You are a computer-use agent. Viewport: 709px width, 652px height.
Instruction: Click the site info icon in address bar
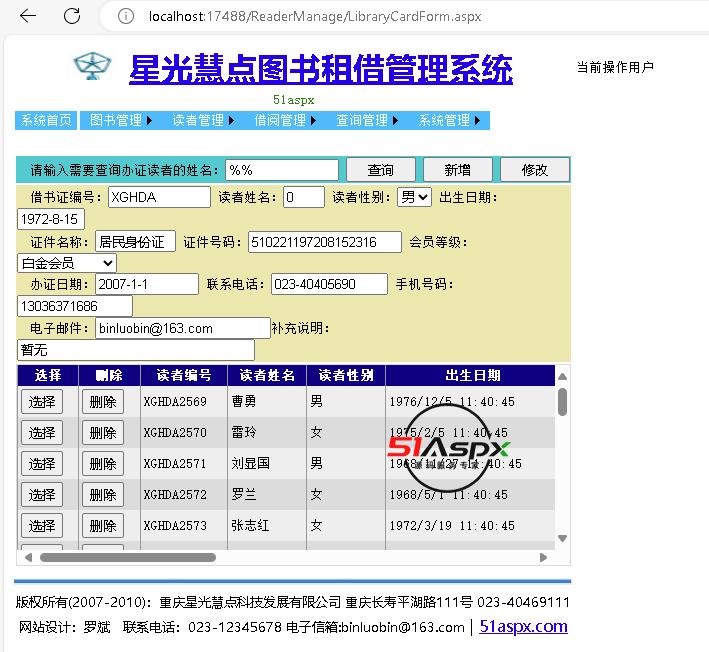(125, 16)
